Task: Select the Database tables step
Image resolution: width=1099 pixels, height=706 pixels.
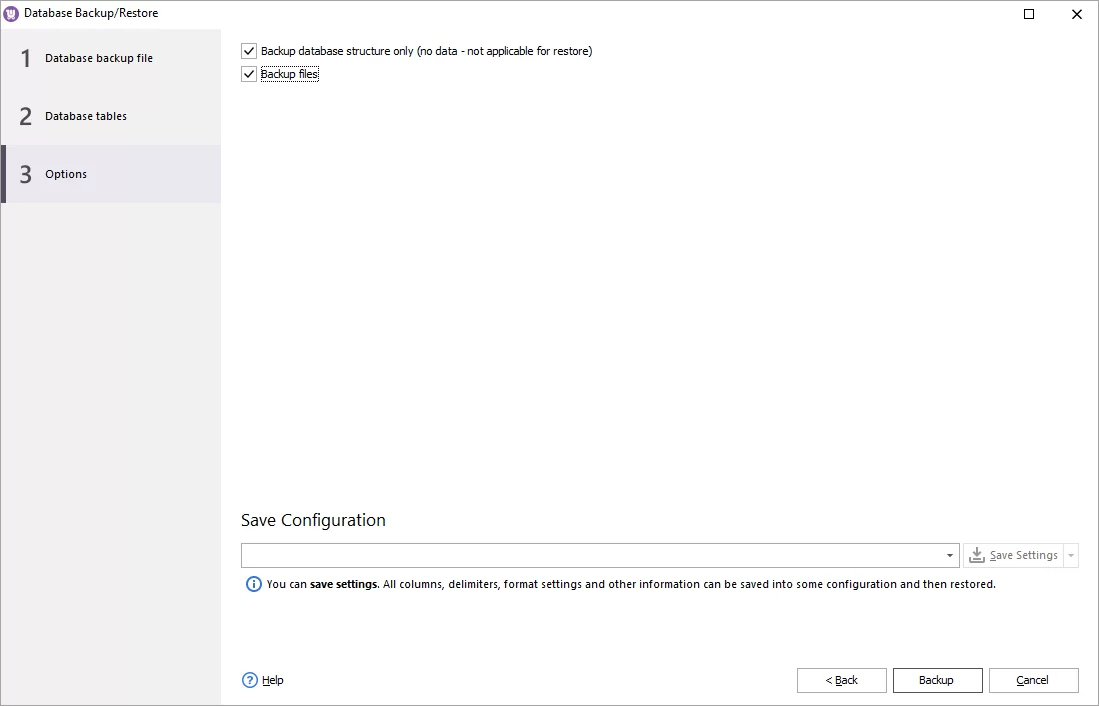Action: click(86, 116)
